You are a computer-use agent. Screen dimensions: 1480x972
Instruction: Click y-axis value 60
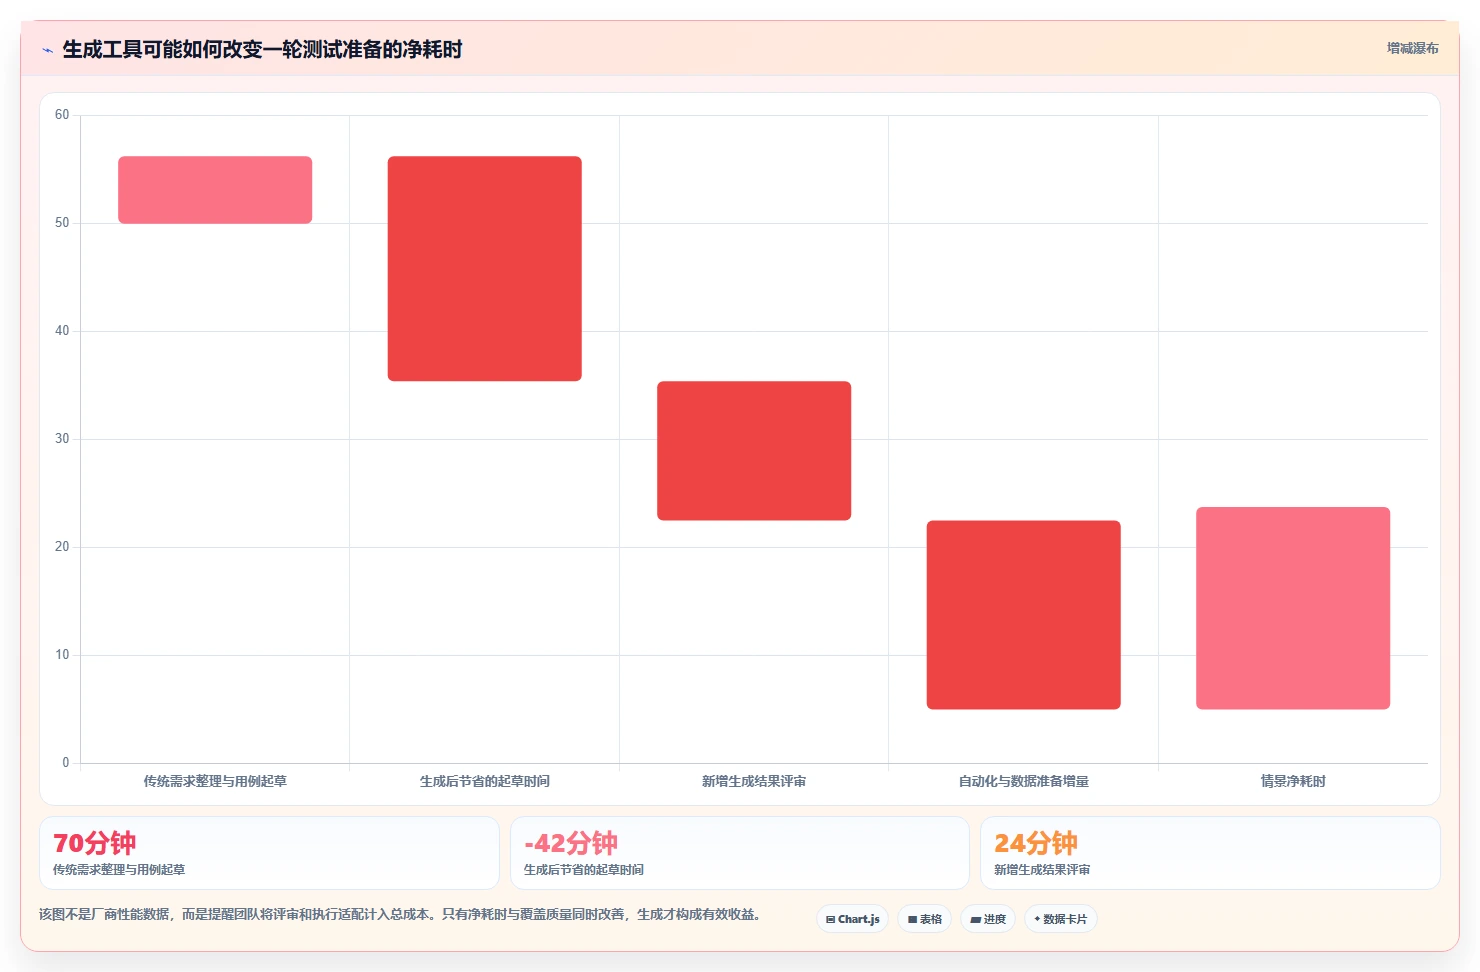click(62, 115)
